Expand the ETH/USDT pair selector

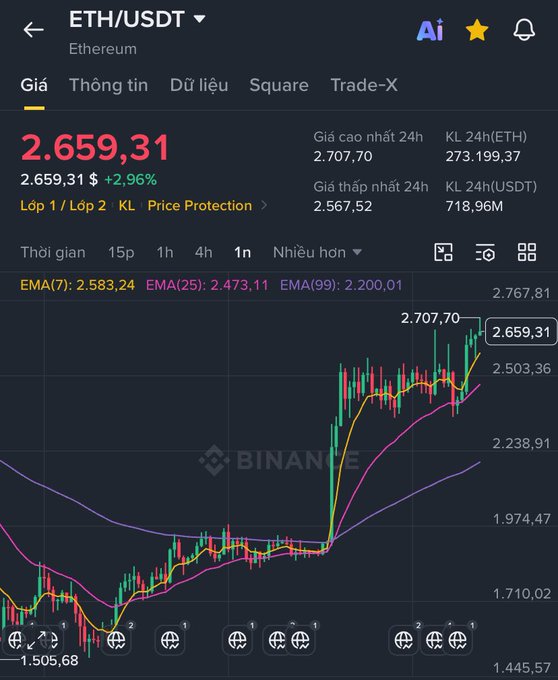tap(199, 19)
